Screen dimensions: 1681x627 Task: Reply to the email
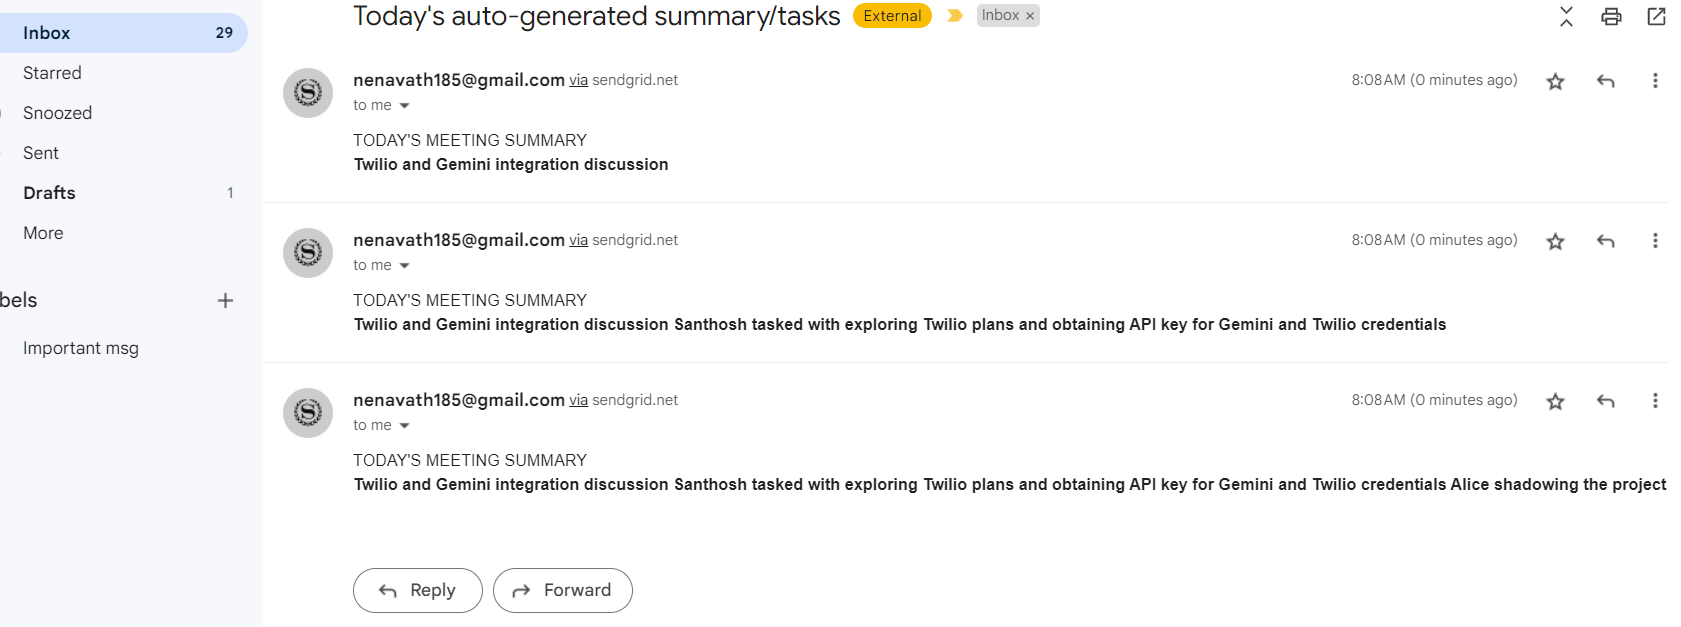tap(417, 590)
